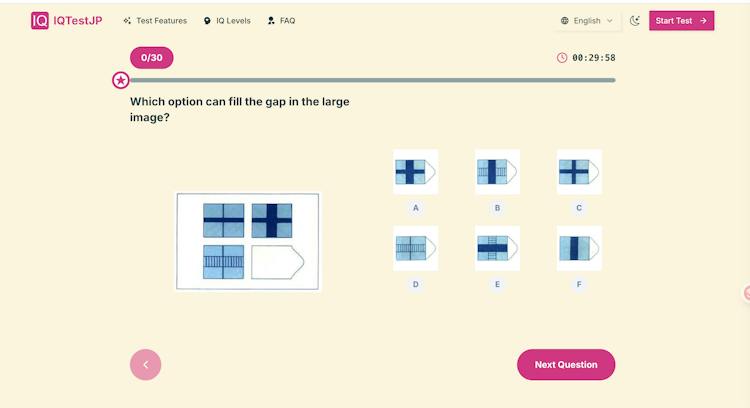
Task: Choose answer option F thumbnail
Action: click(x=579, y=248)
